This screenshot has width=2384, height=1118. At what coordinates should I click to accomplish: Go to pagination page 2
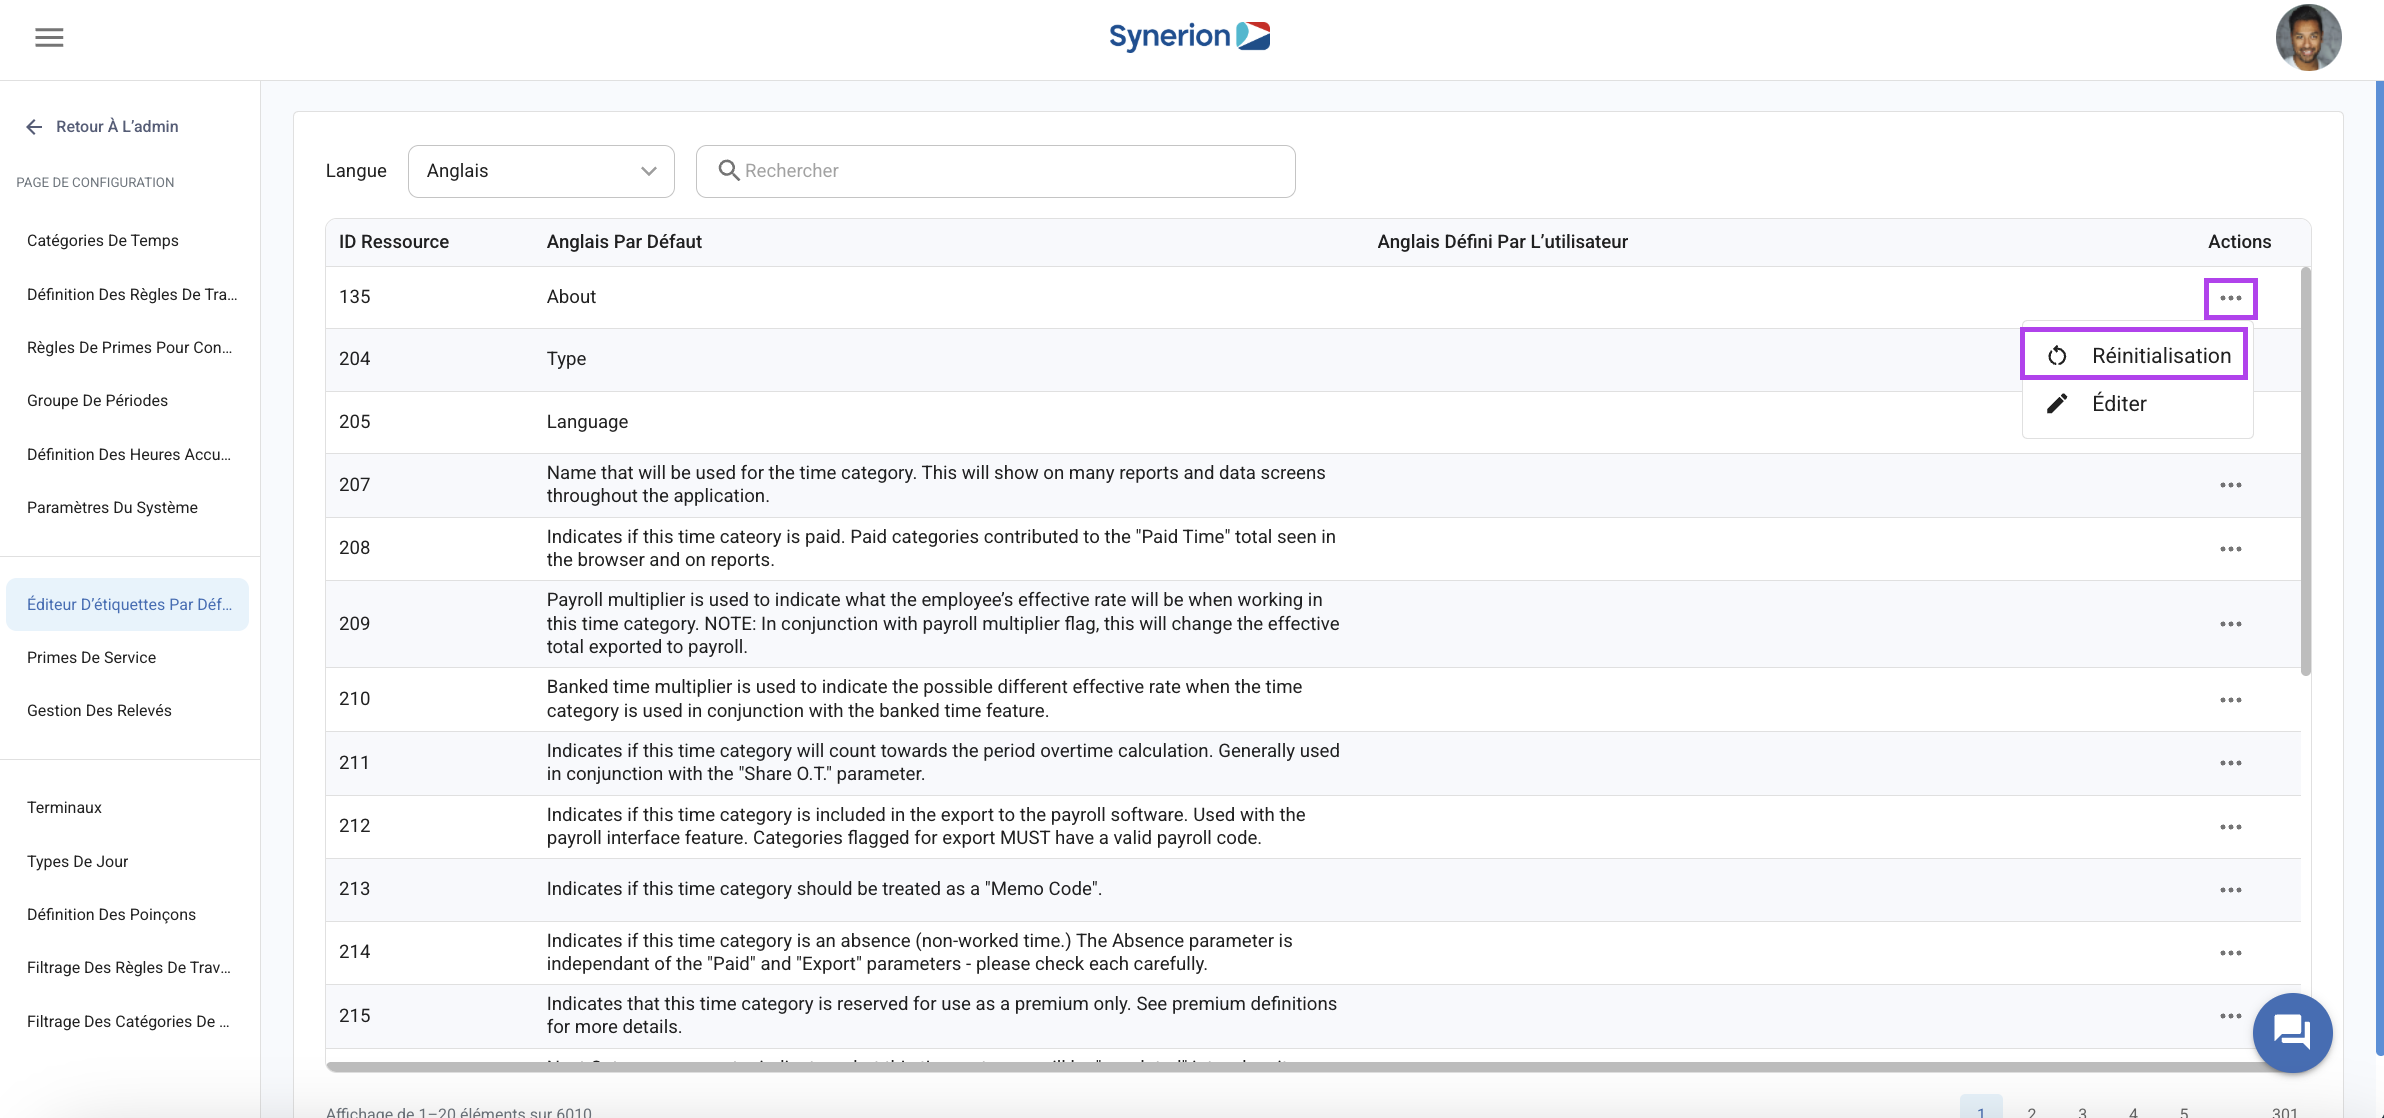click(2031, 1111)
